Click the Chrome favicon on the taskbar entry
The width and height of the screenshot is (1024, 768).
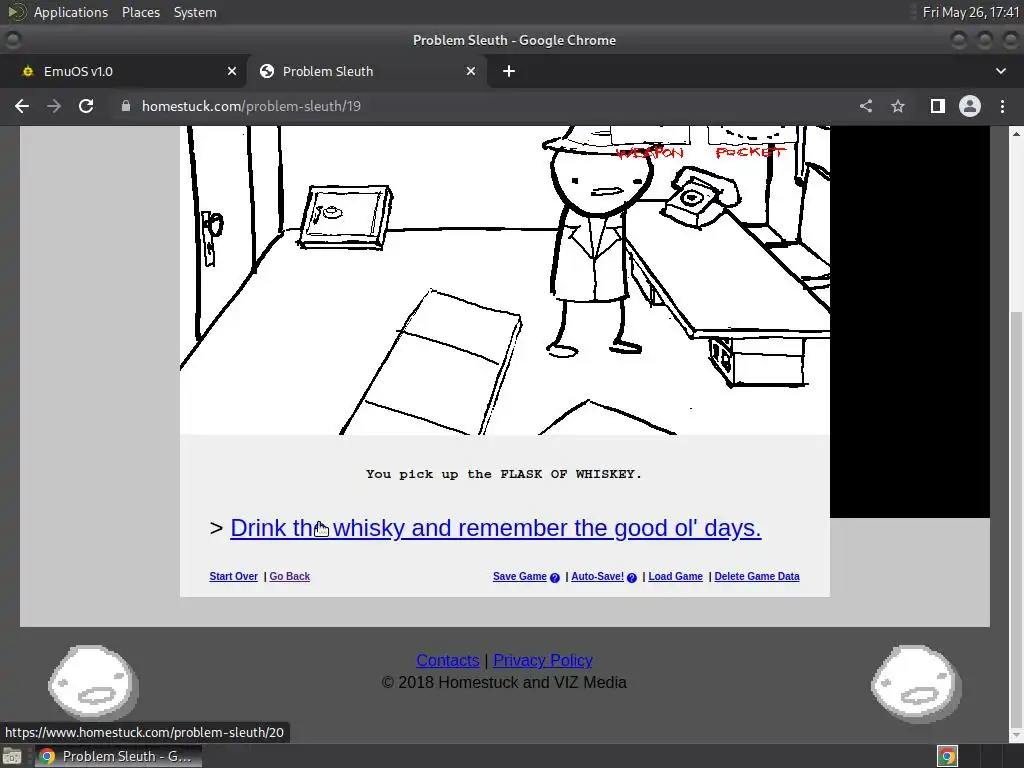tap(47, 756)
